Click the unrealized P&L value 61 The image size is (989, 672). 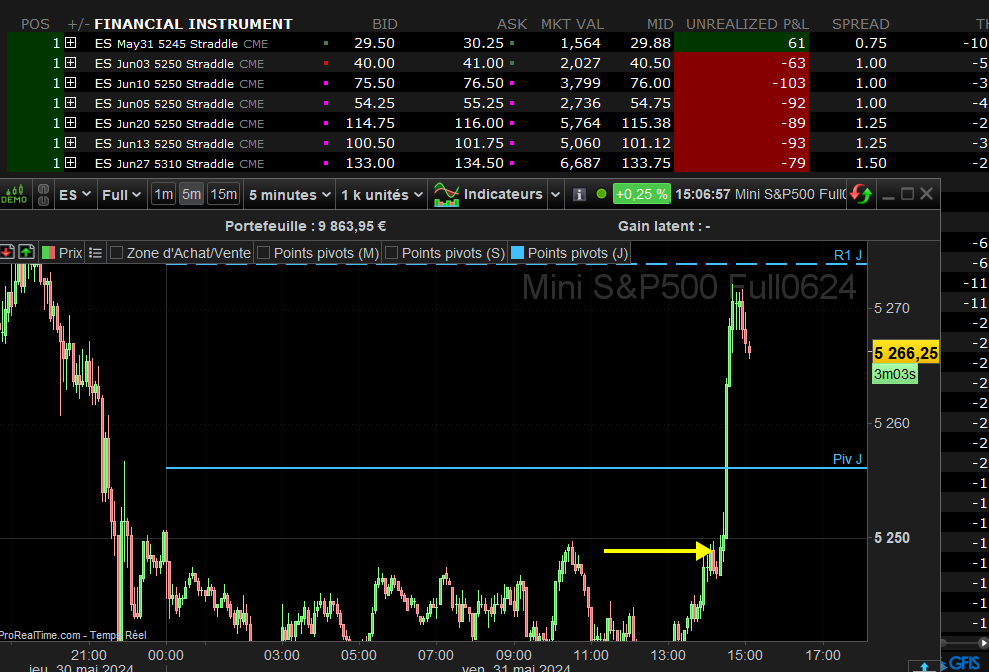tap(797, 43)
